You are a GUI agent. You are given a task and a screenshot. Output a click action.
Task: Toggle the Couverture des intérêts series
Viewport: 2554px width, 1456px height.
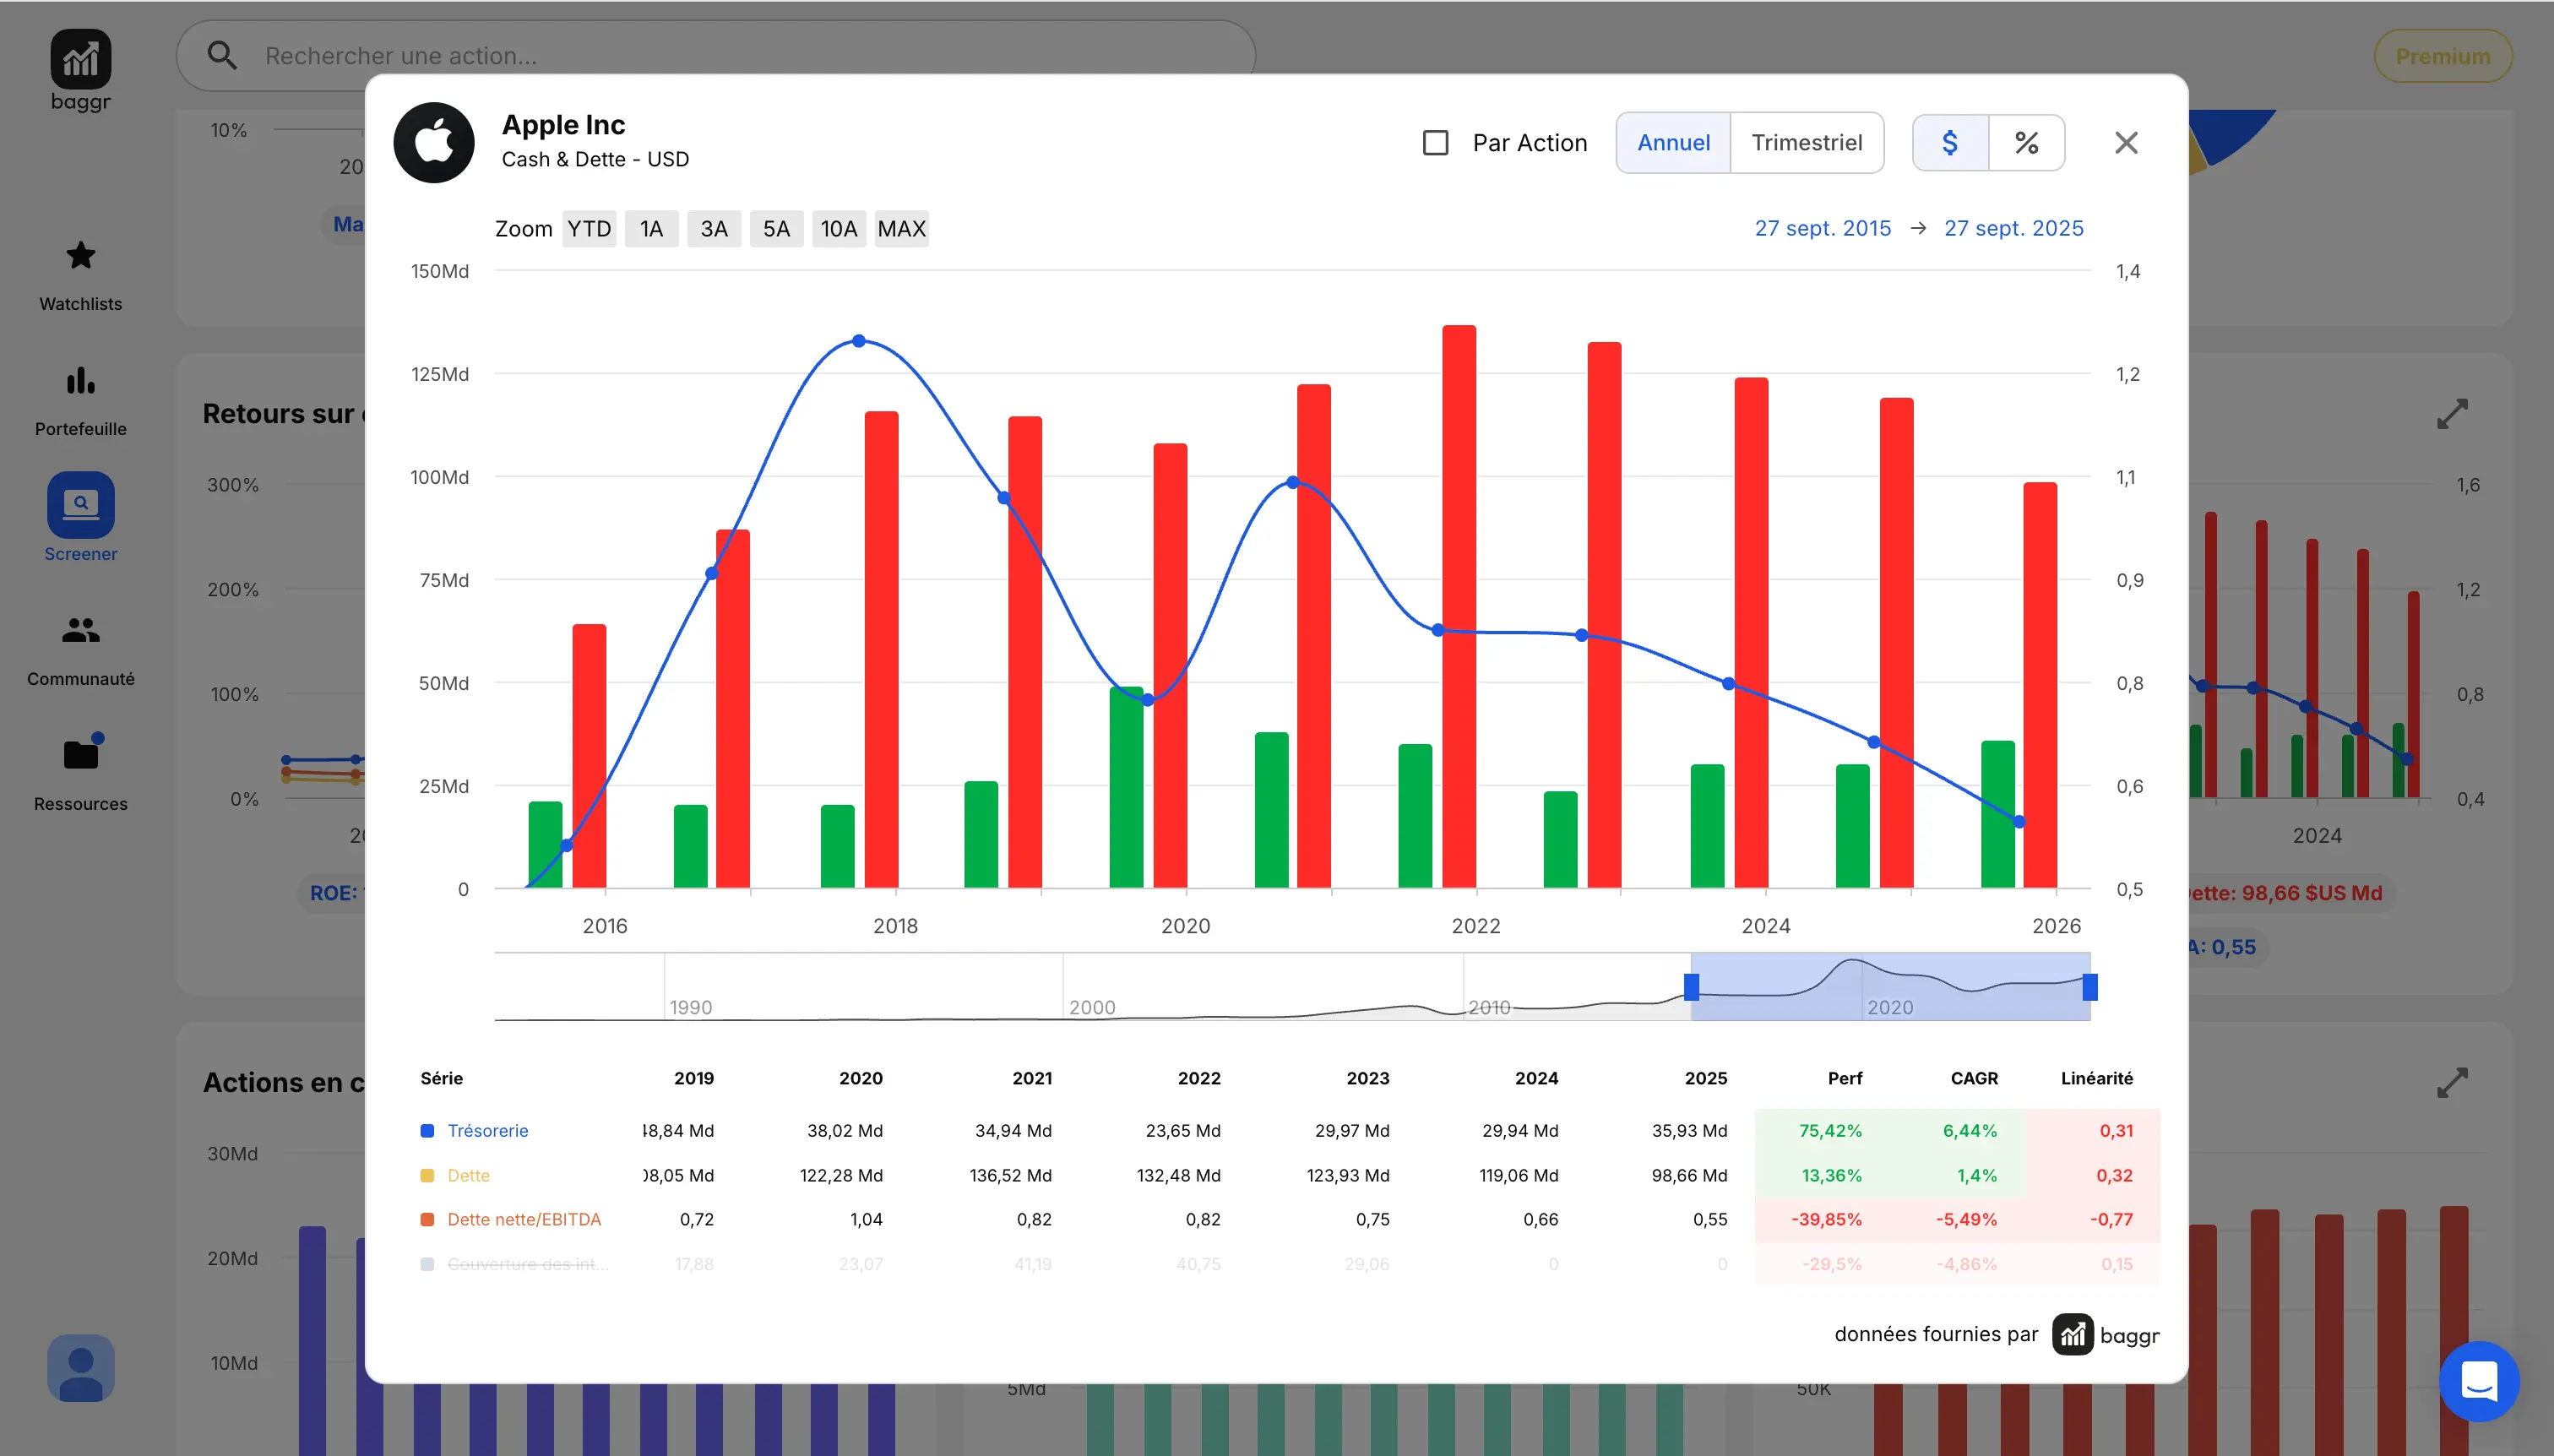click(527, 1264)
